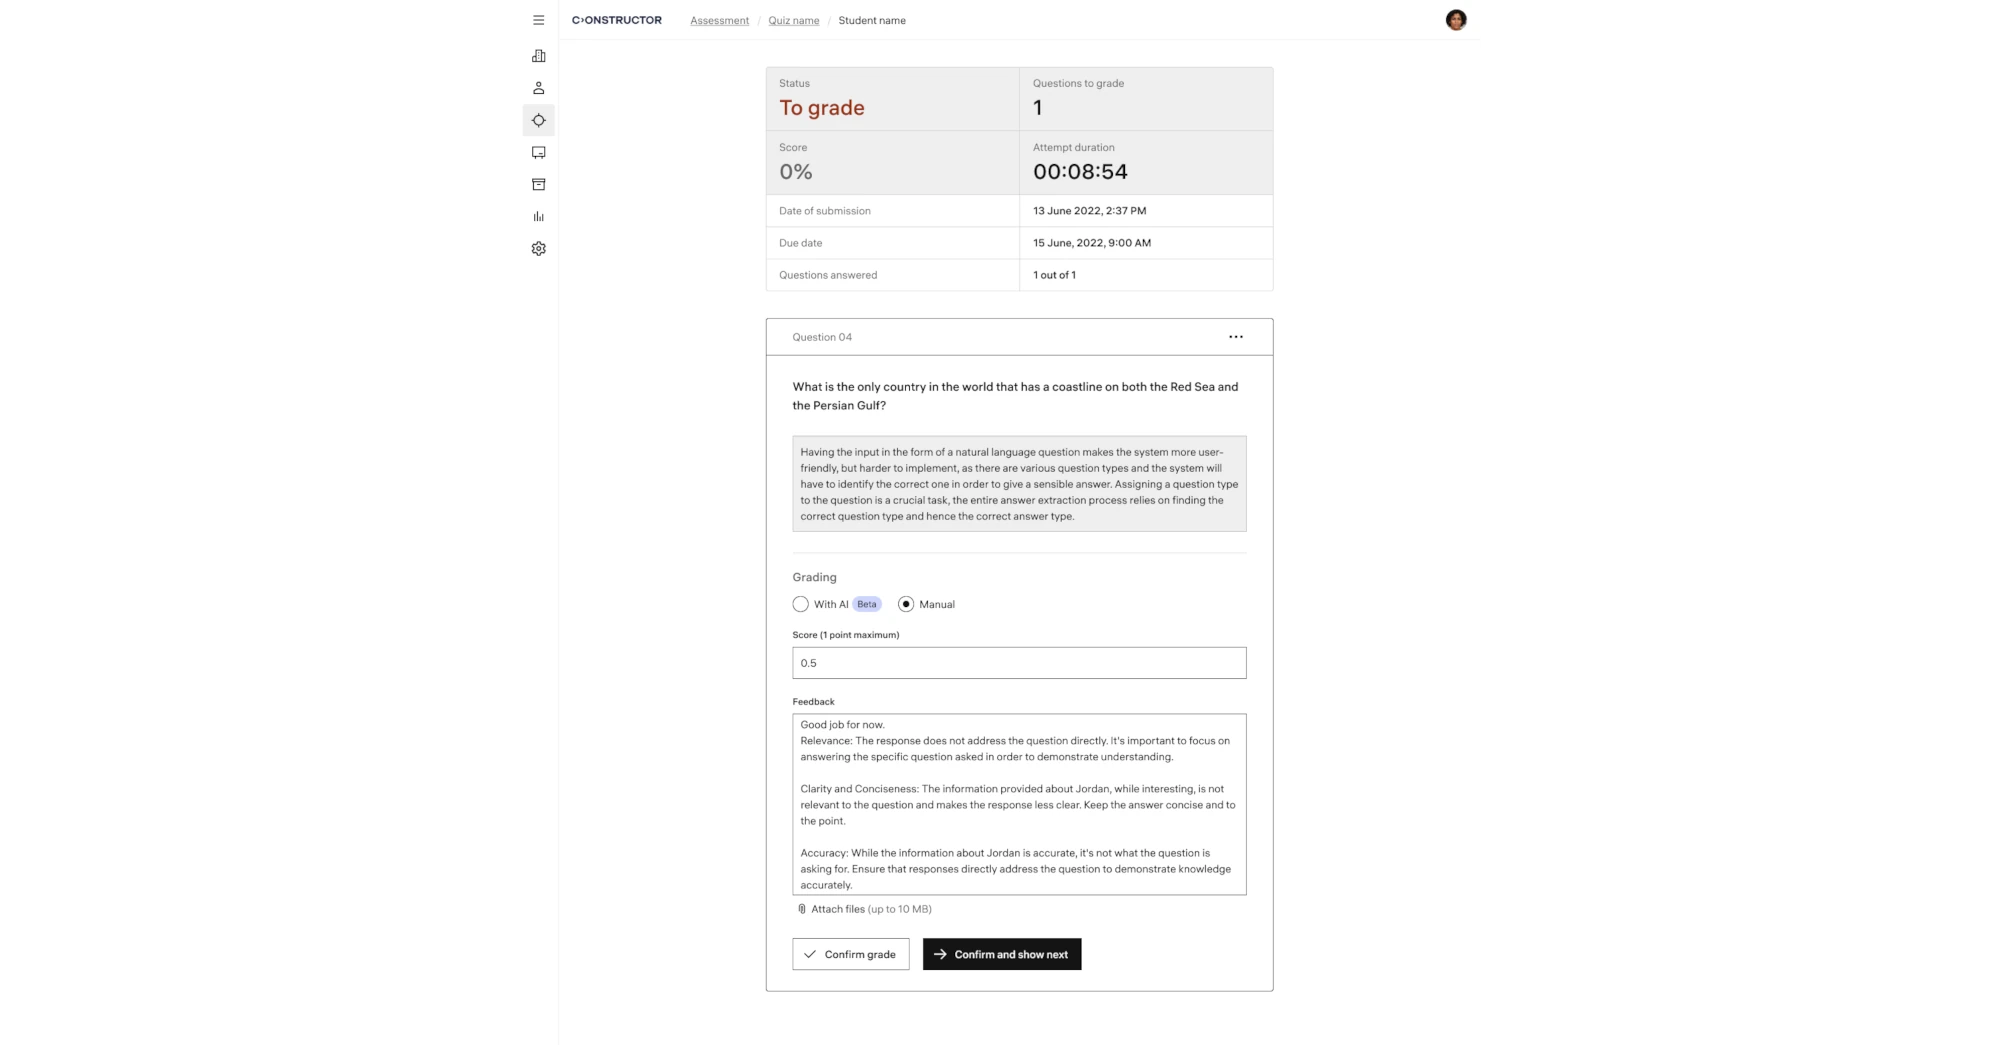The height and width of the screenshot is (1045, 2000).
Task: Open the courses board icon in sidebar
Action: (538, 152)
